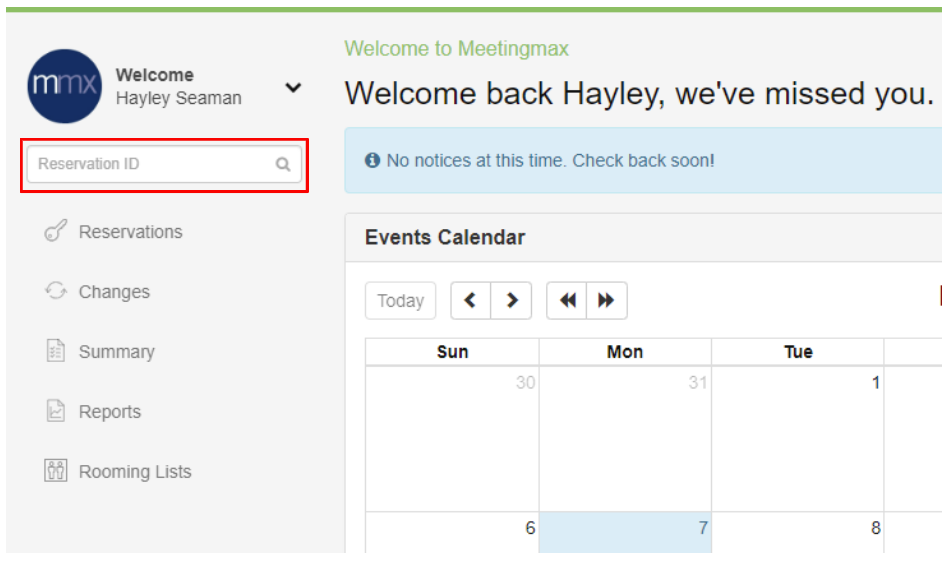Click the Reservations key icon

coord(55,231)
